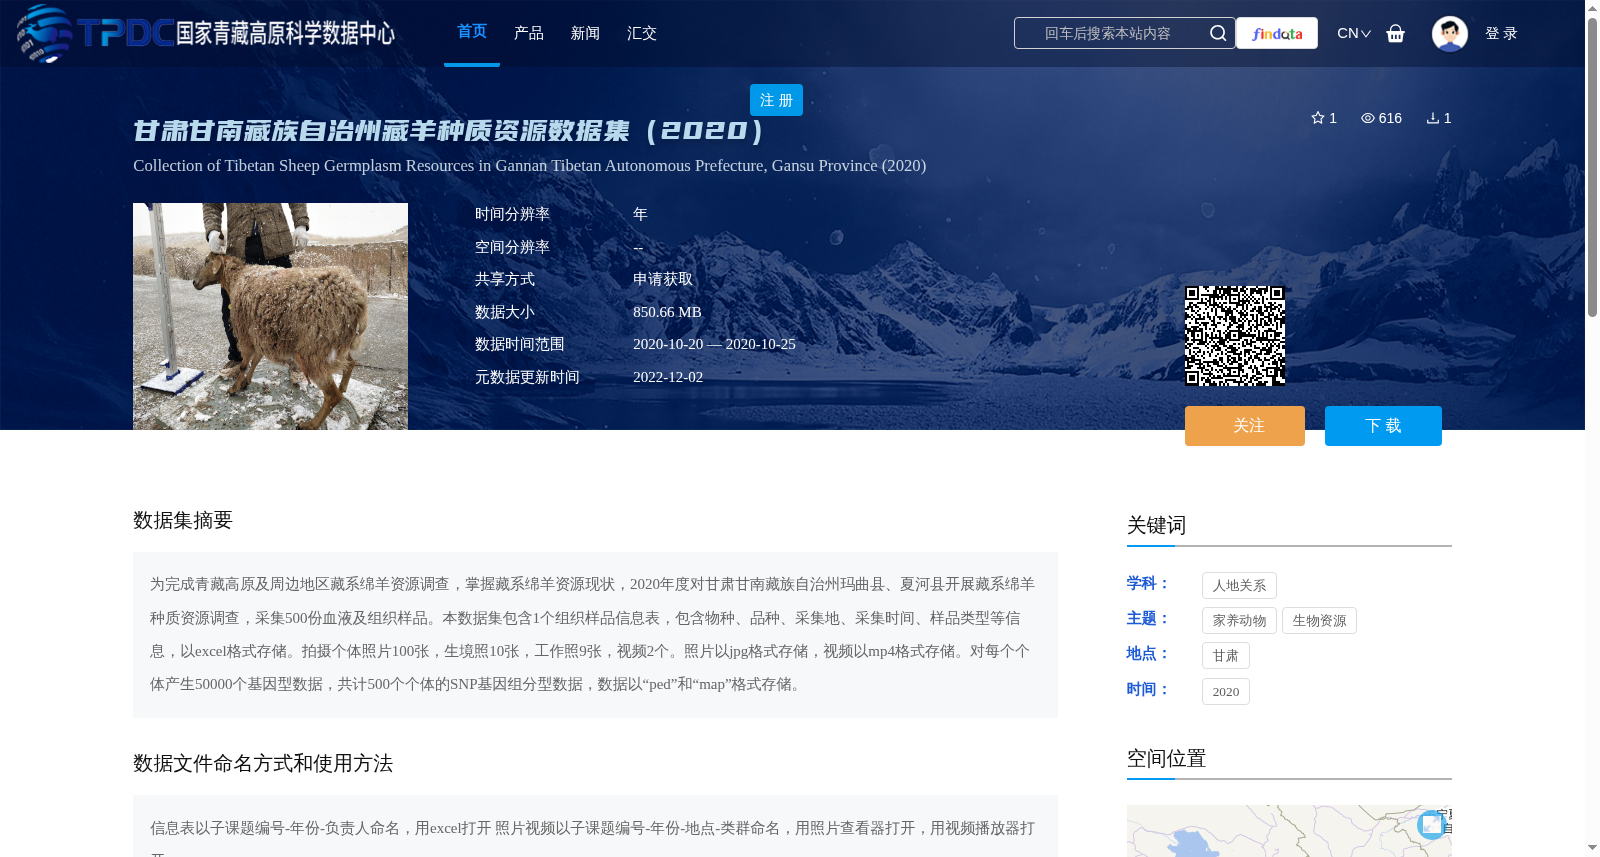Click the dataset Chinese title heading
This screenshot has height=857, width=1600.
449,130
